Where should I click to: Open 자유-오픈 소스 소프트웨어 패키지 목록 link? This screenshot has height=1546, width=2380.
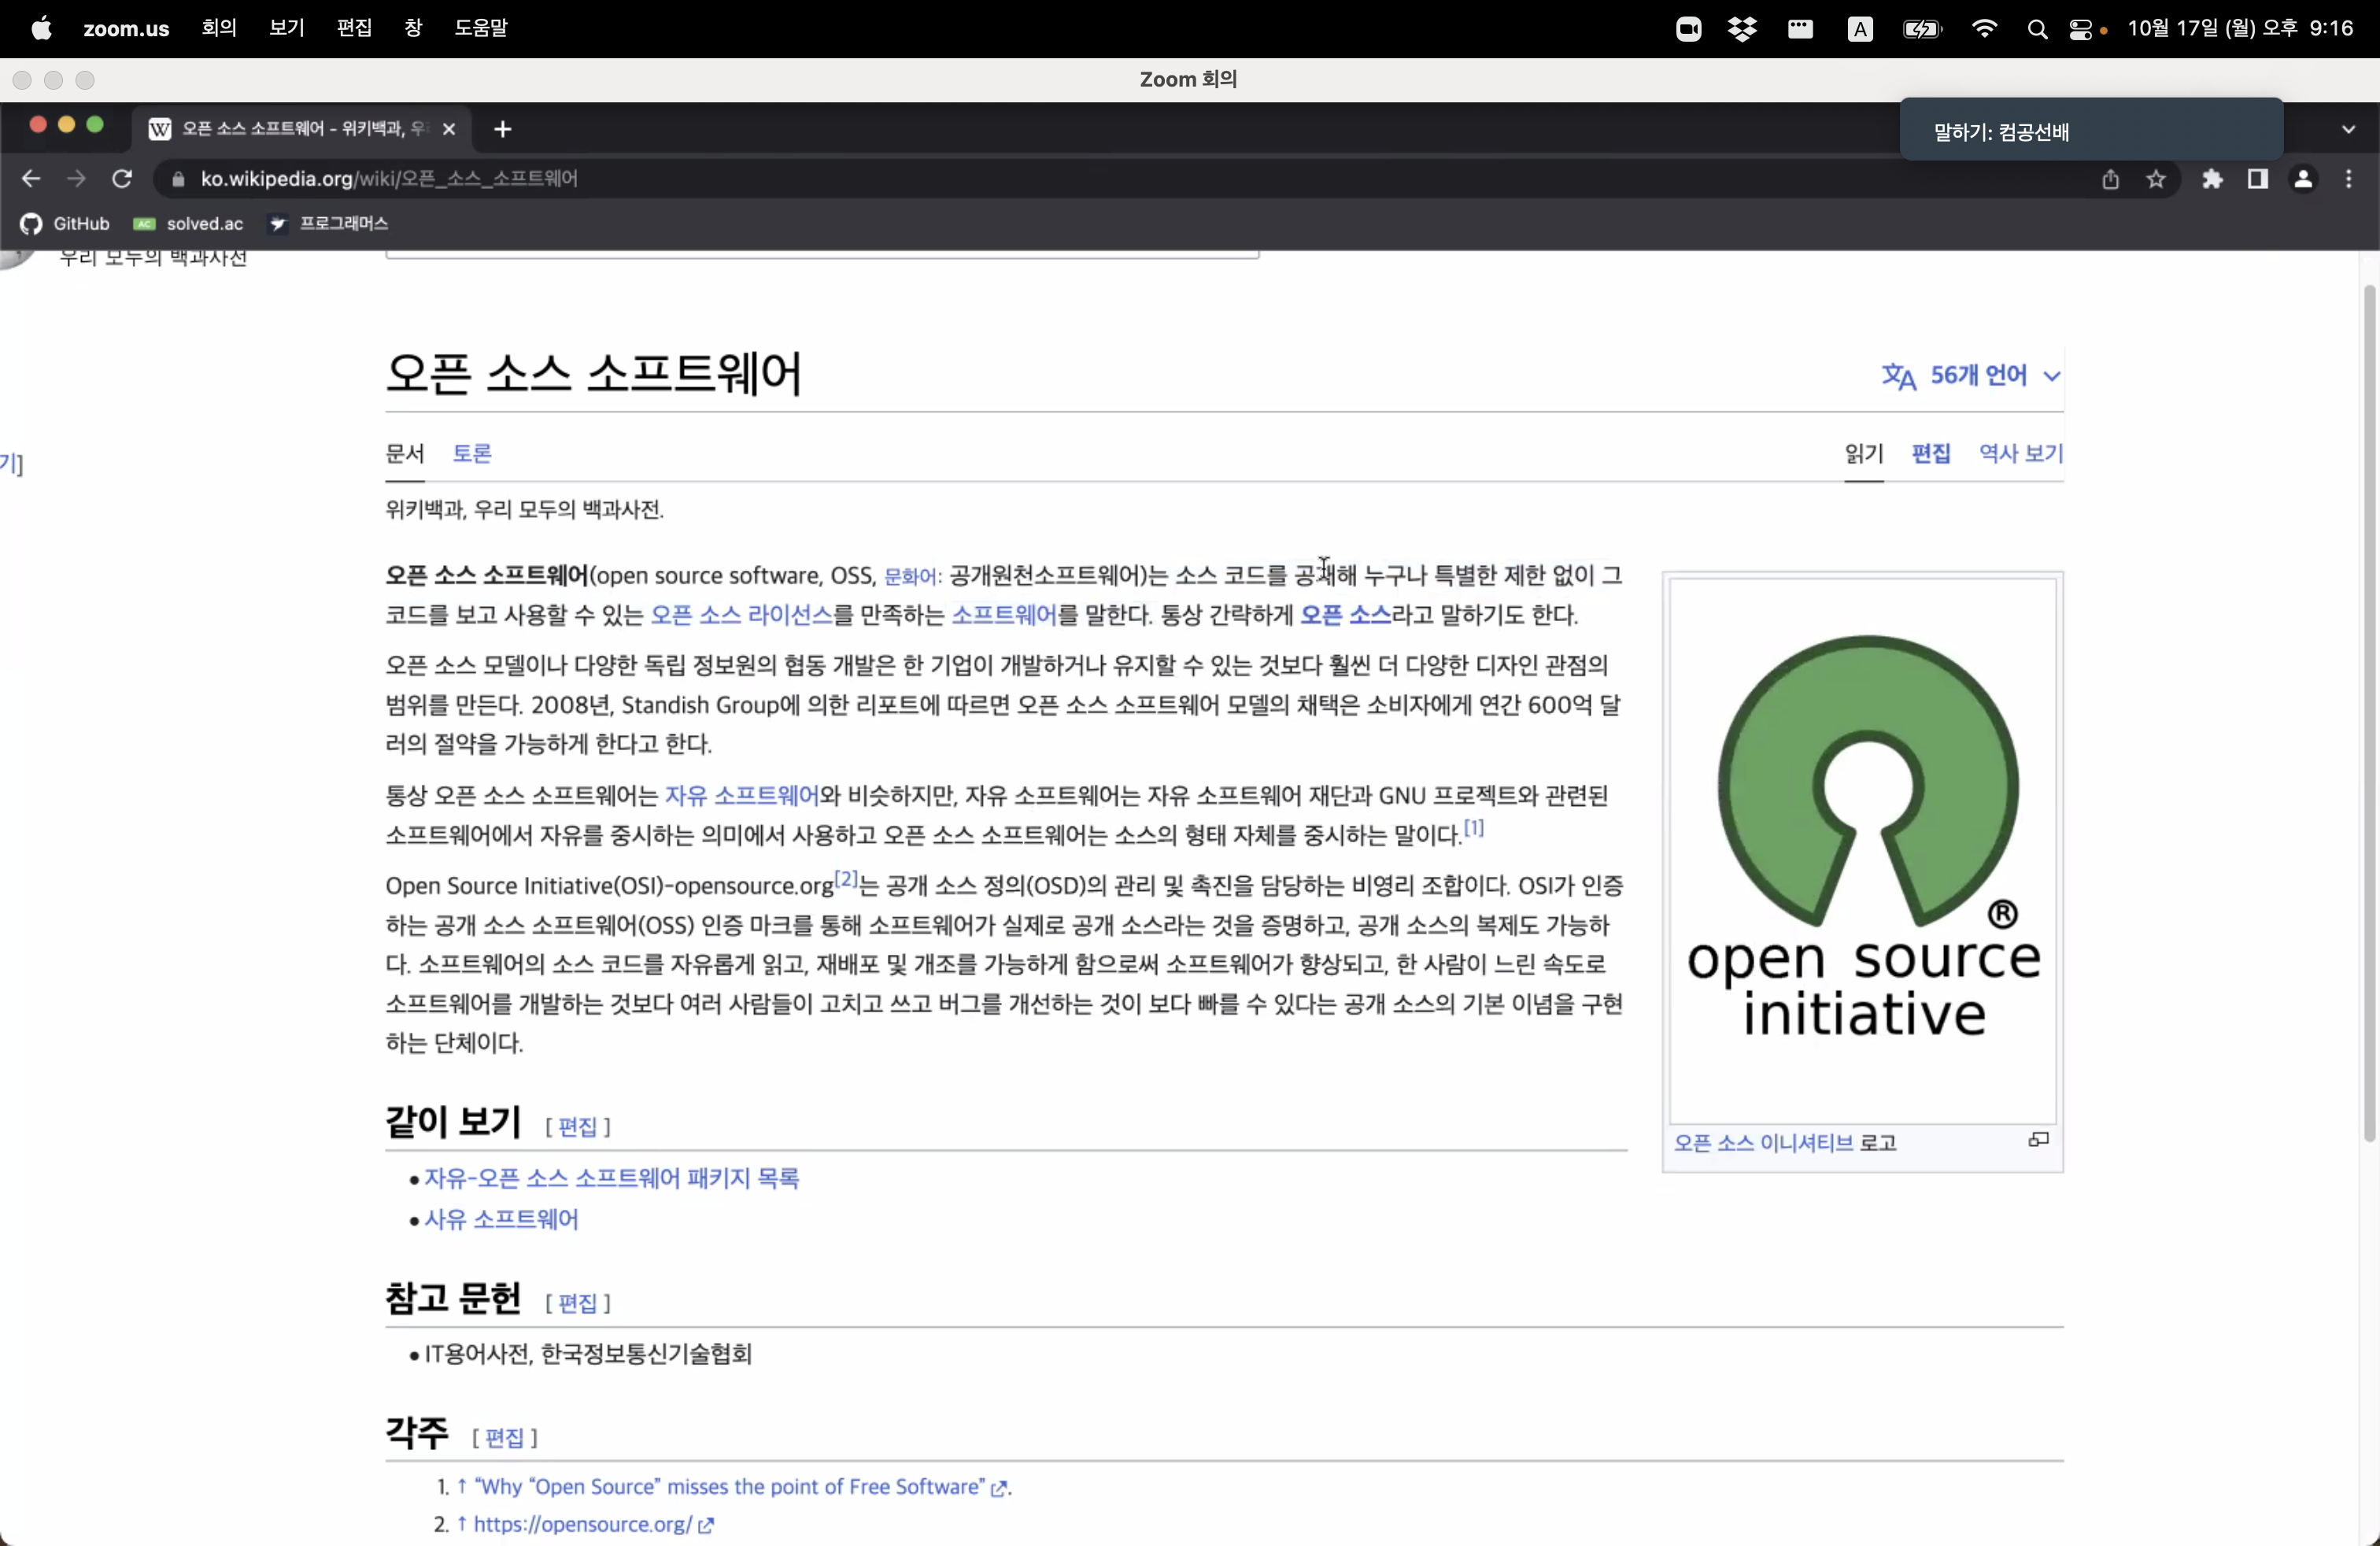point(612,1179)
